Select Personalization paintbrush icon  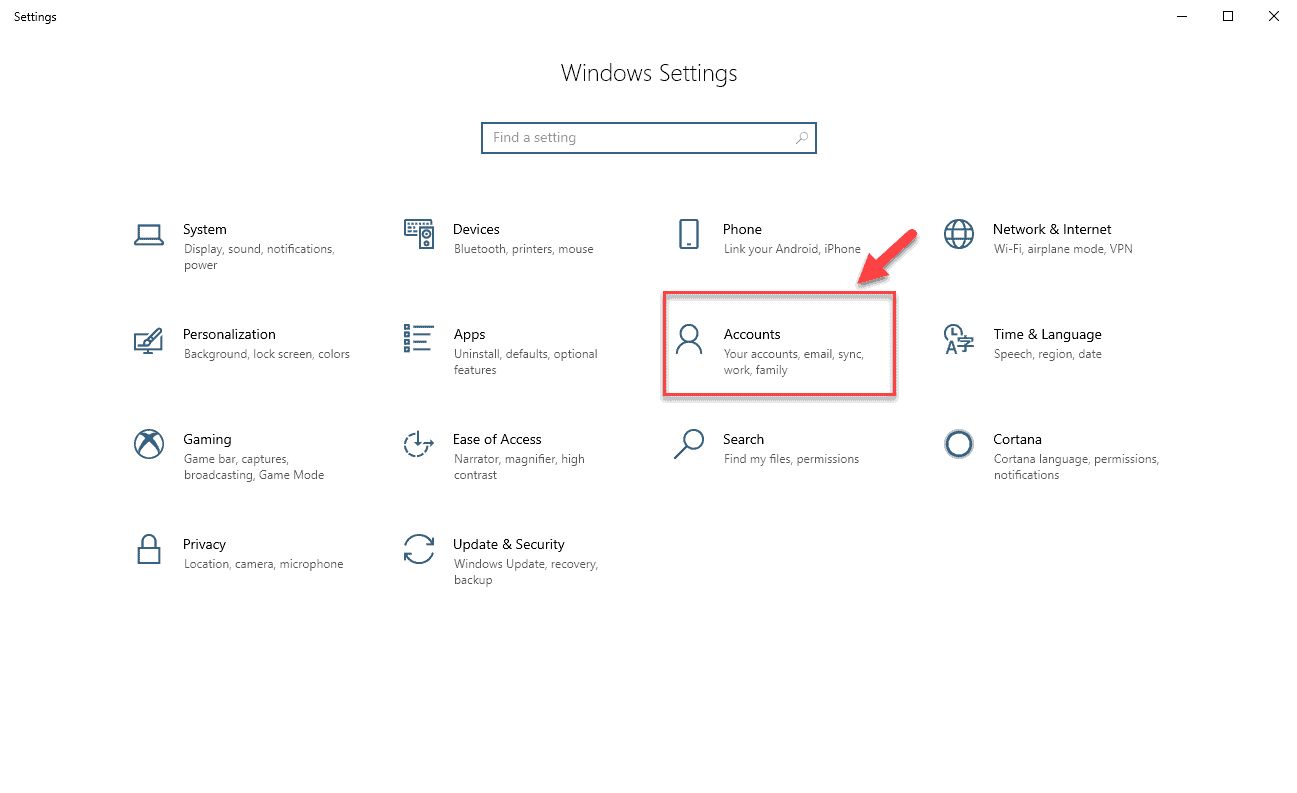(149, 340)
